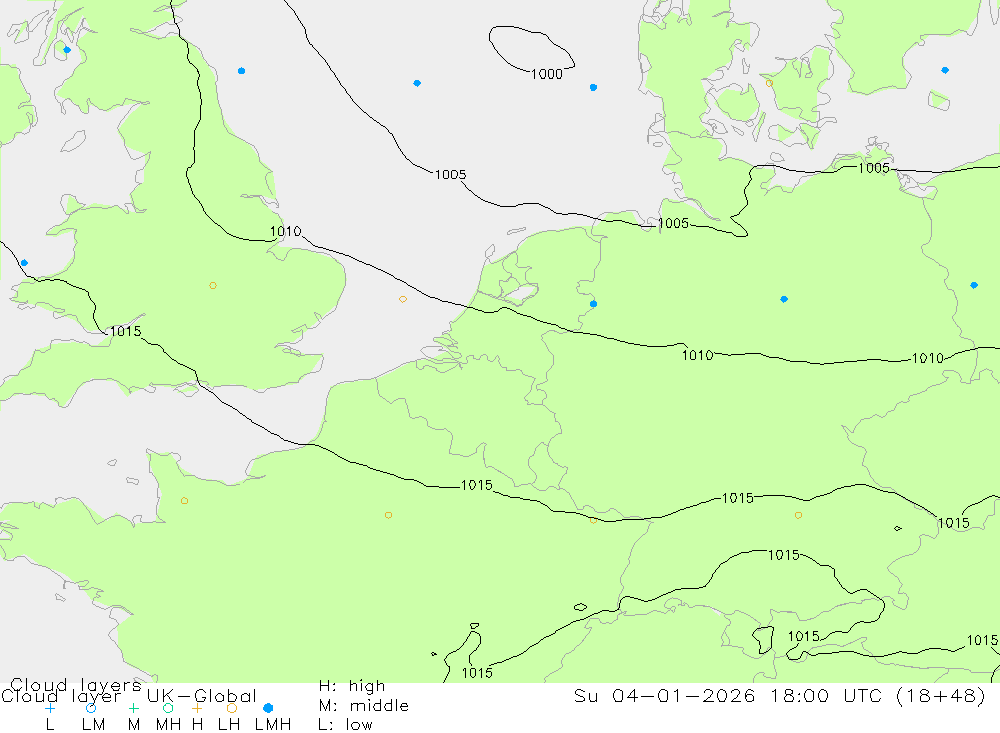The image size is (1000, 733).
Task: Select orange marker on 1015 isobar near Luxembourg
Action: pyautogui.click(x=593, y=521)
